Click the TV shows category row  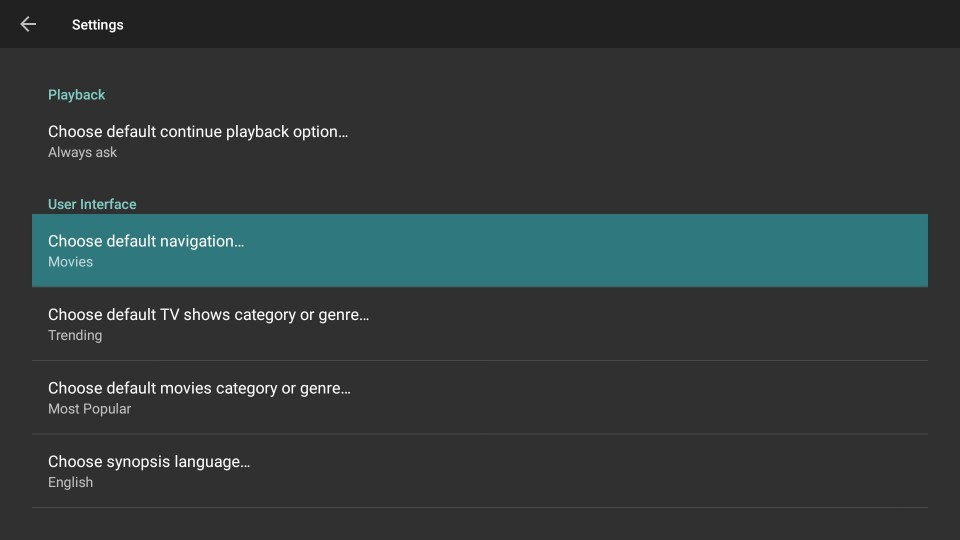[480, 324]
